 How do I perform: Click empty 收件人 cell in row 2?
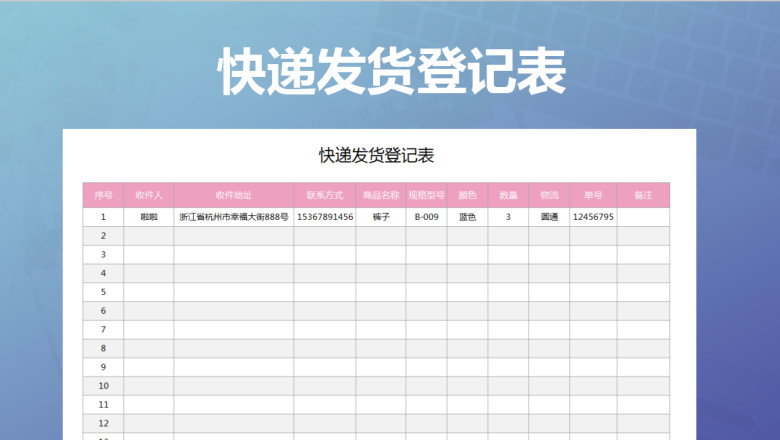pyautogui.click(x=149, y=236)
